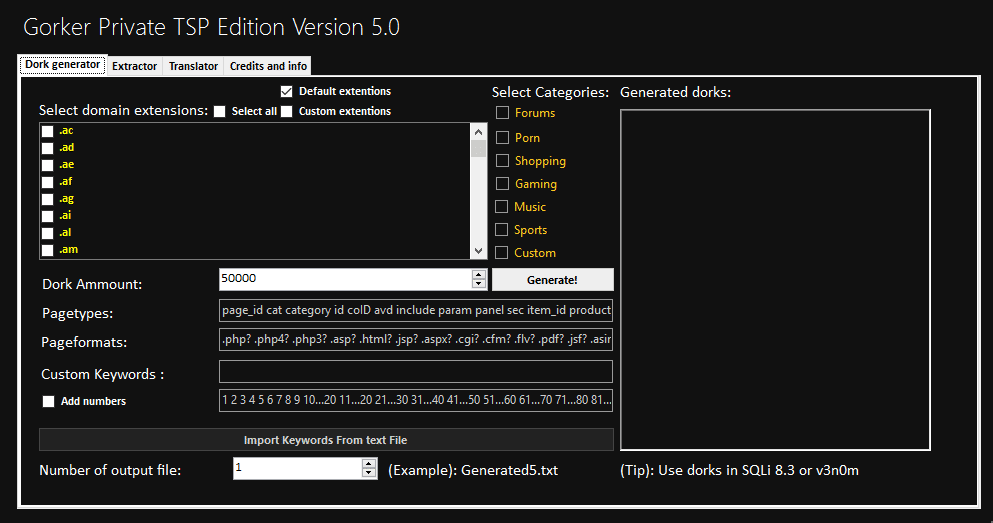The width and height of the screenshot is (993, 523).
Task: Click Import Keywords From text File button
Action: (326, 440)
